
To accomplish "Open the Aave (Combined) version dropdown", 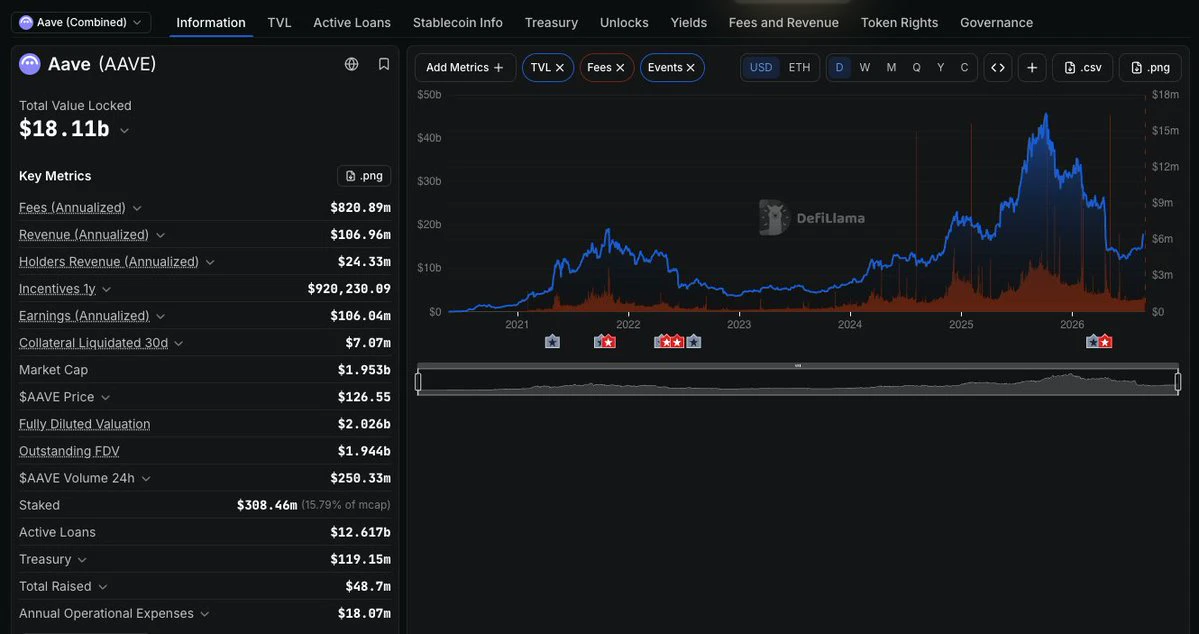I will tap(81, 22).
